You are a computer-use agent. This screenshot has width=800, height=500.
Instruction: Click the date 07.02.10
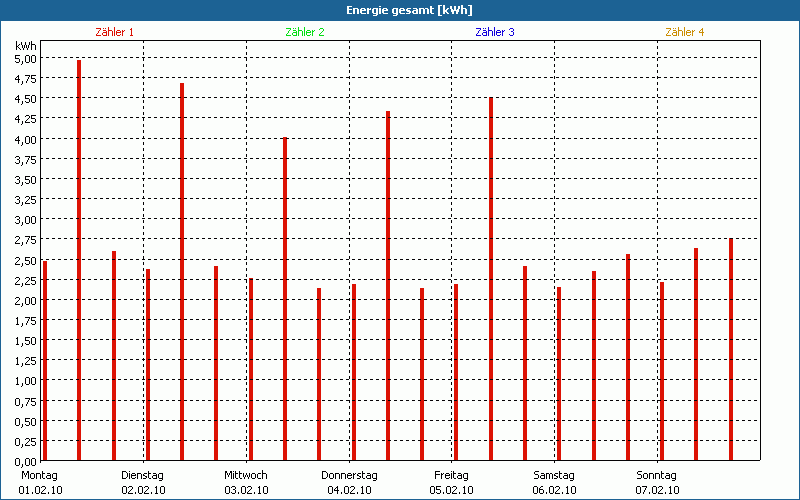[x=658, y=491]
